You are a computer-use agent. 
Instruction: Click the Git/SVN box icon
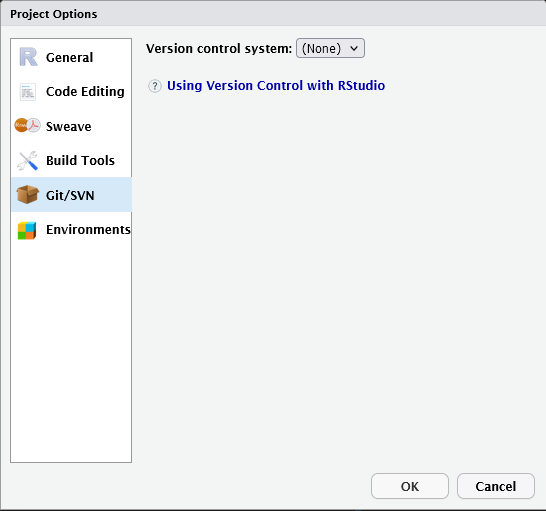click(x=28, y=194)
